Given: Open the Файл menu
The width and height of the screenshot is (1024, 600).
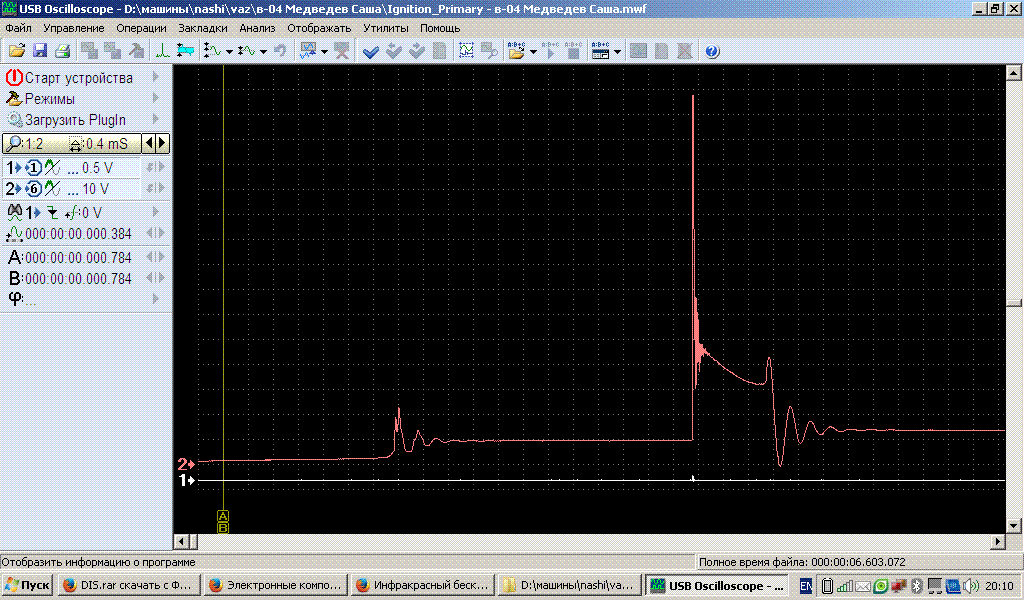Looking at the screenshot, I should (x=18, y=28).
